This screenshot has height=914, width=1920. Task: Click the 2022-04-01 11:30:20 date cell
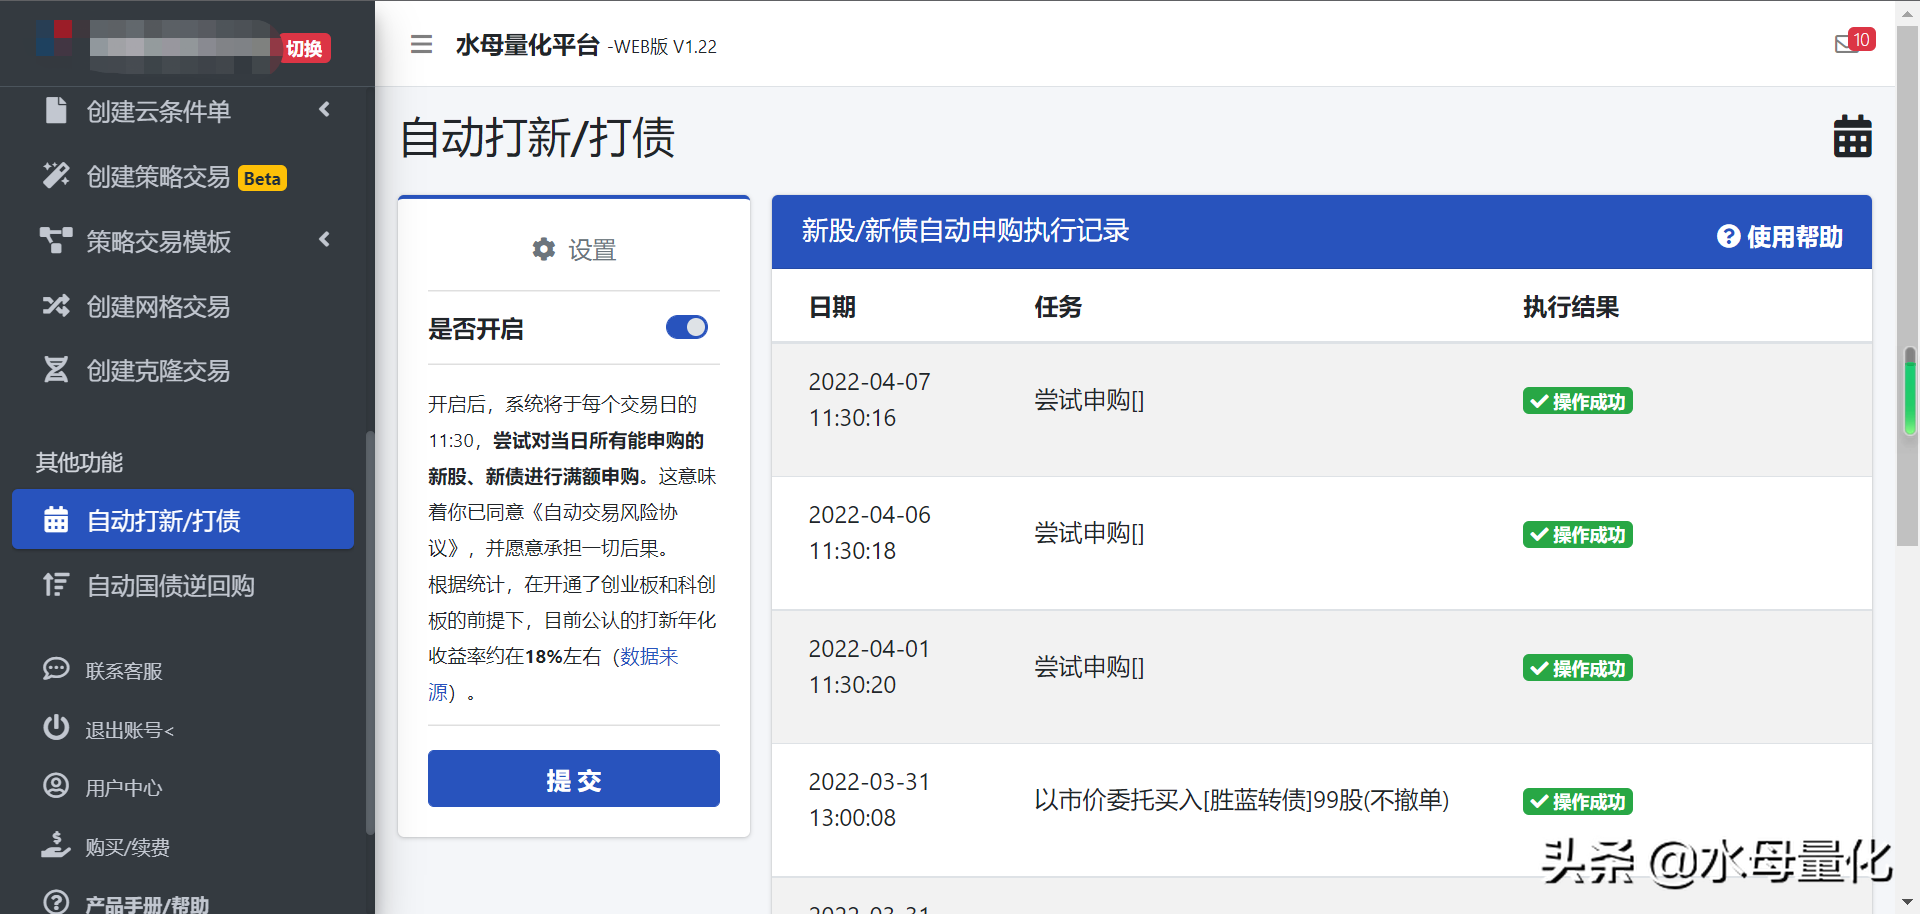869,667
